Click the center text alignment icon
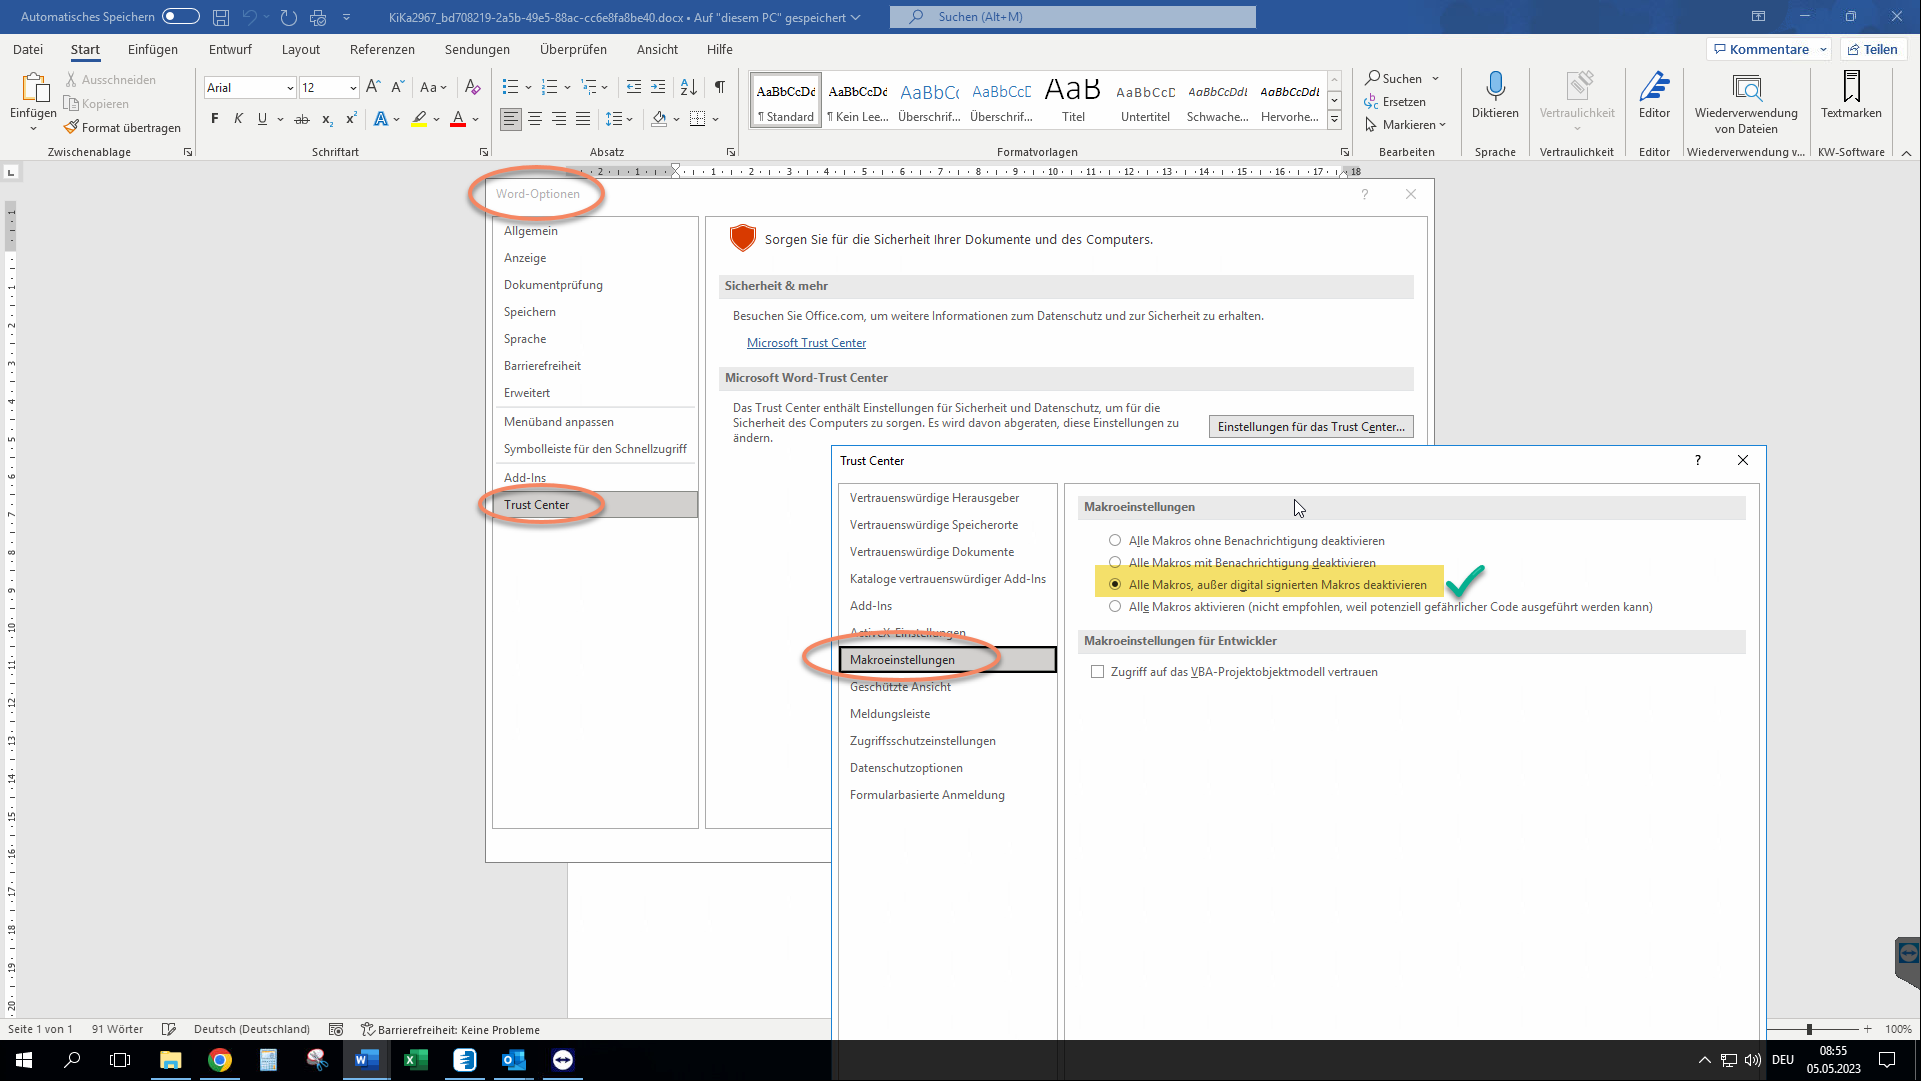This screenshot has width=1921, height=1081. 535,119
